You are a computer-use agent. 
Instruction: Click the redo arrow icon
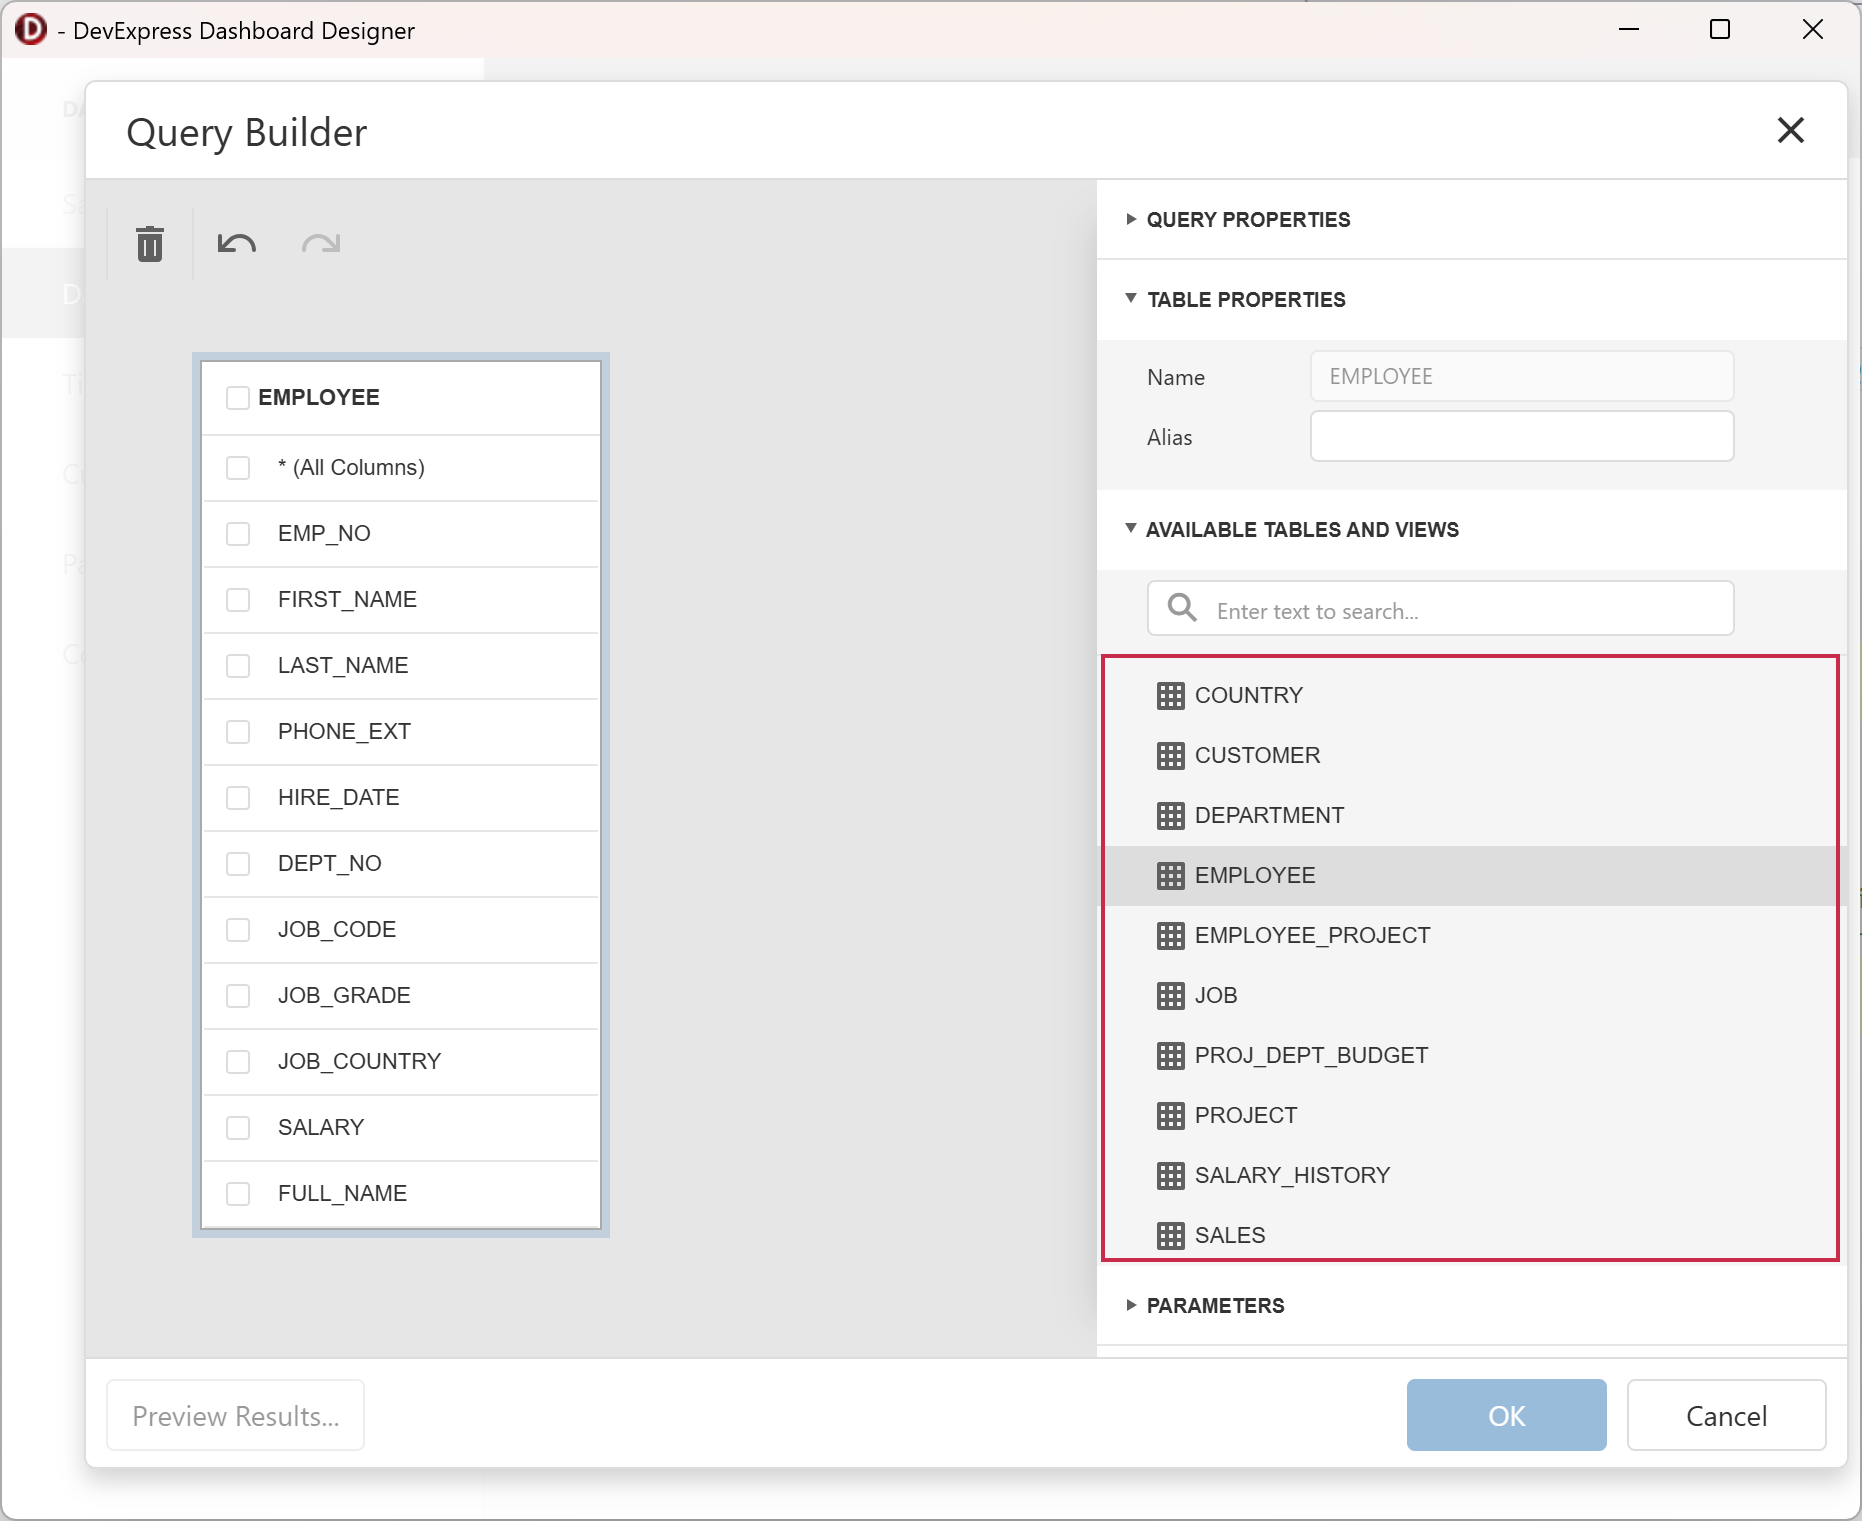tap(321, 244)
